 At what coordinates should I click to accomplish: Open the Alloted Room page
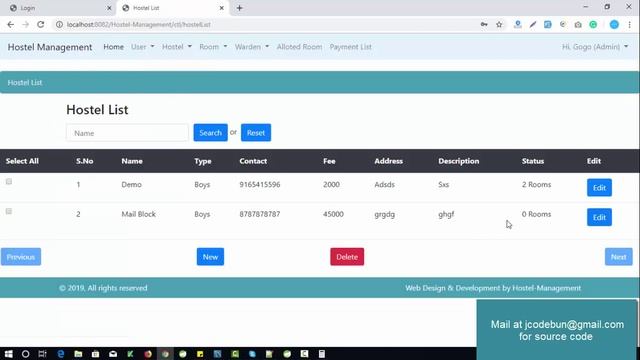pos(299,47)
